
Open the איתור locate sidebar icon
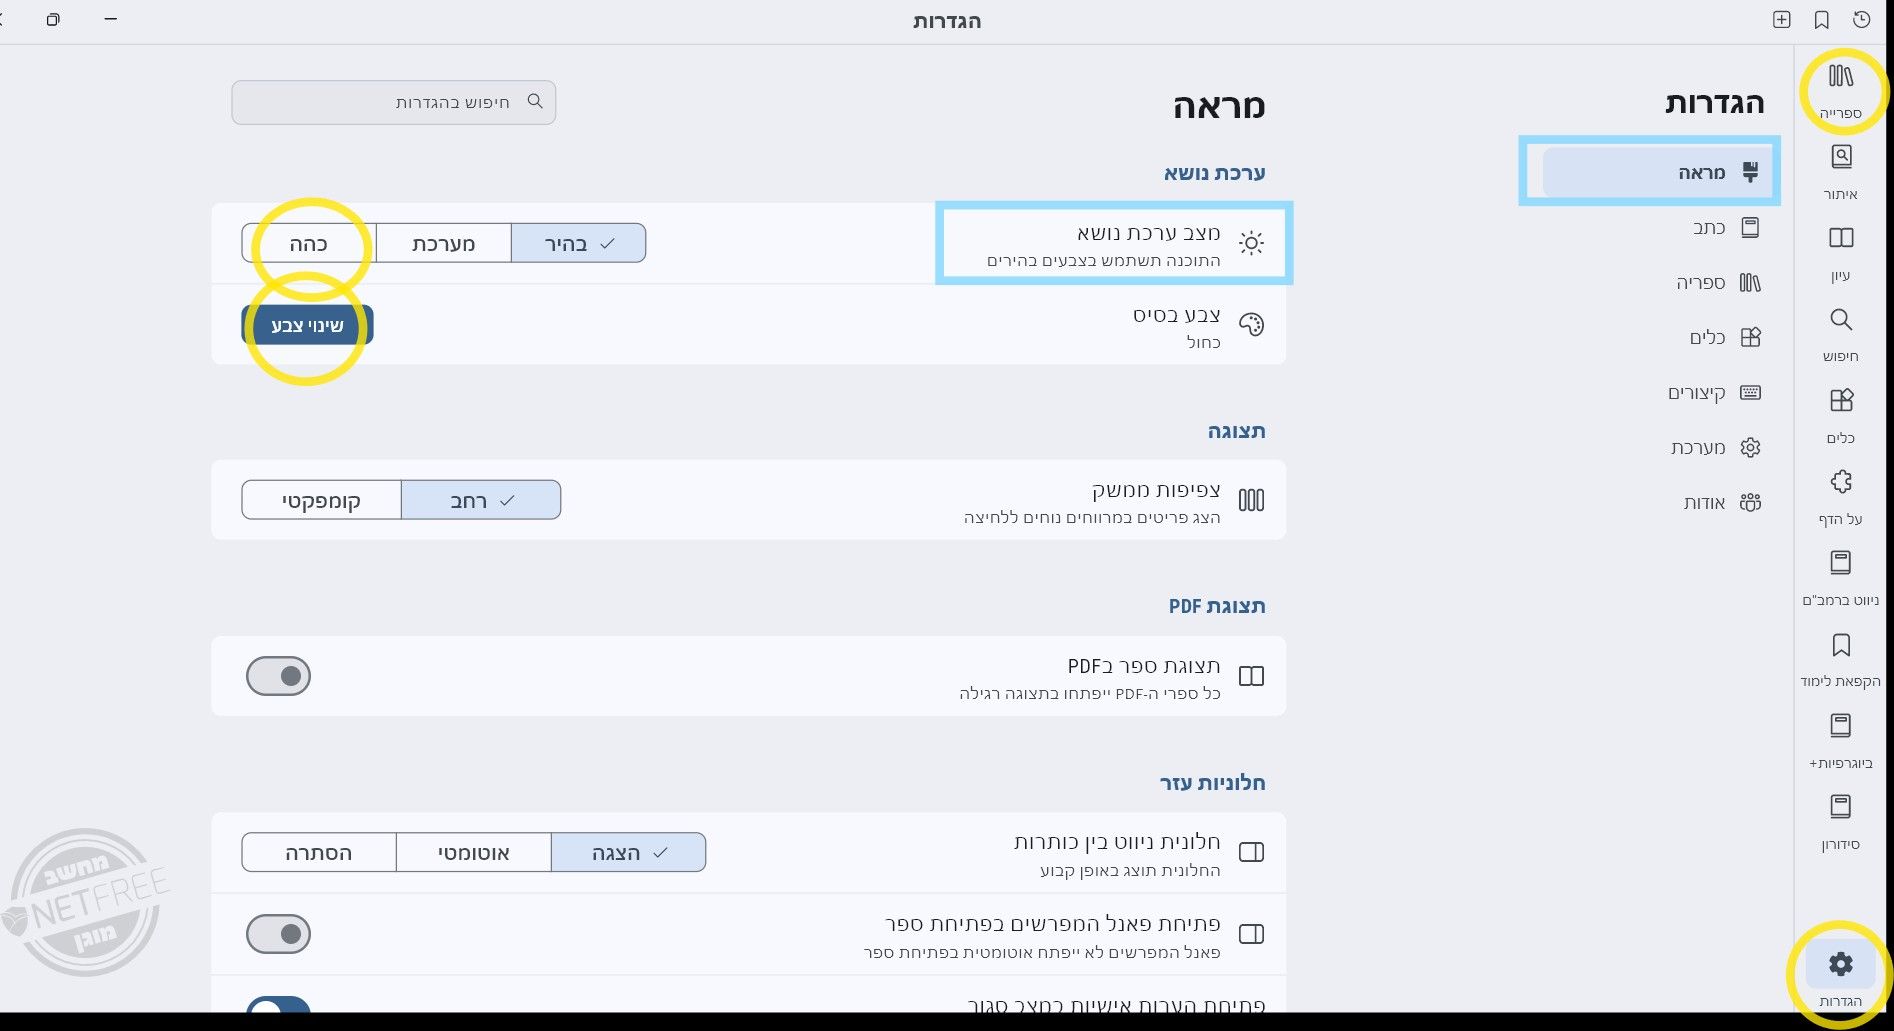(1840, 171)
